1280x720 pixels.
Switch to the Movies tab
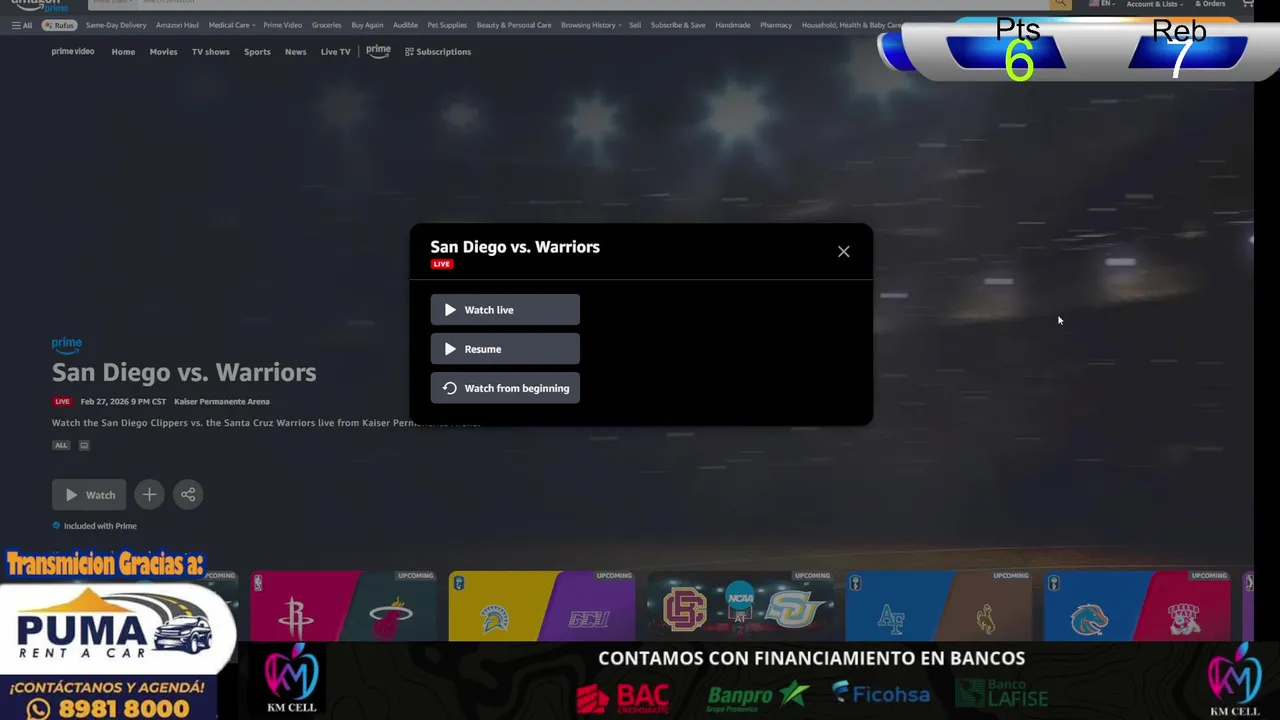(x=163, y=52)
